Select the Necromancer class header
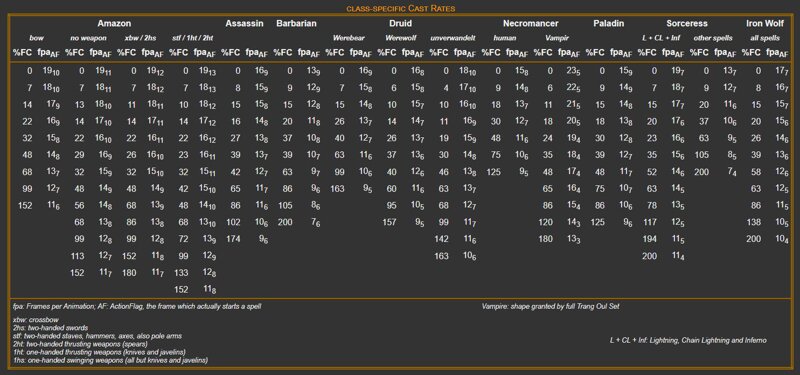The height and width of the screenshot is (375, 800). (x=531, y=23)
